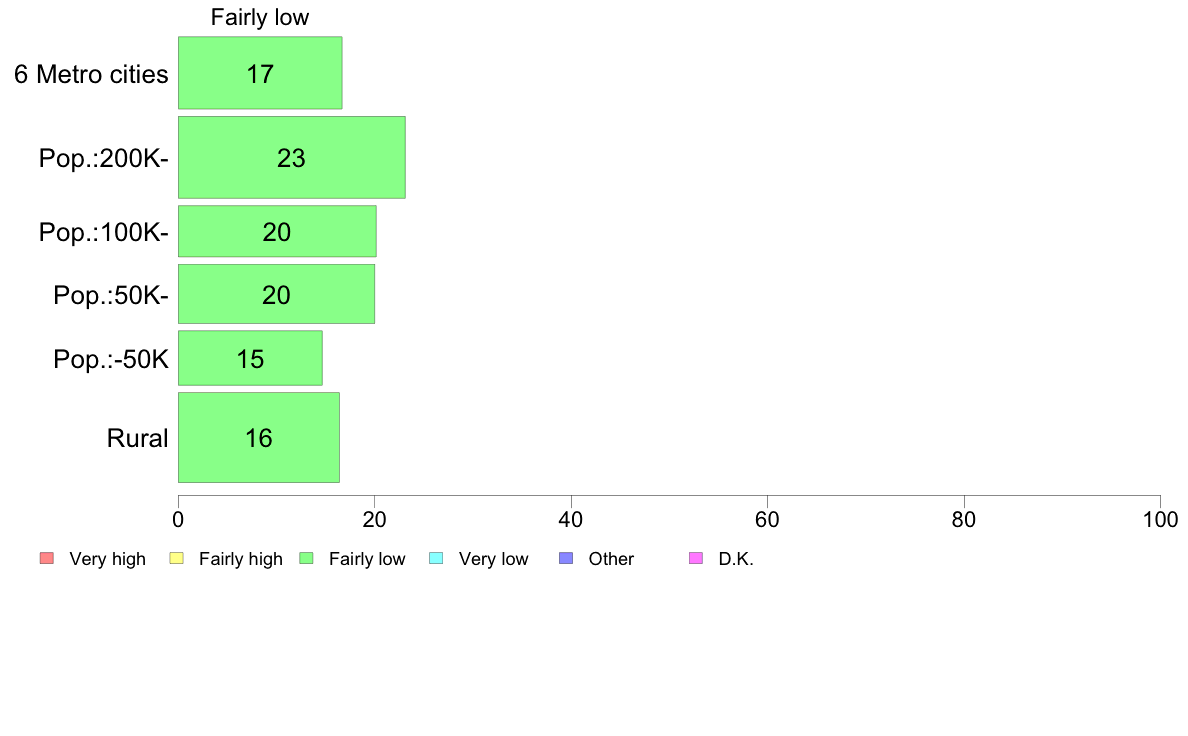The image size is (1188, 736).
Task: Click the Very low legend text
Action: (493, 559)
